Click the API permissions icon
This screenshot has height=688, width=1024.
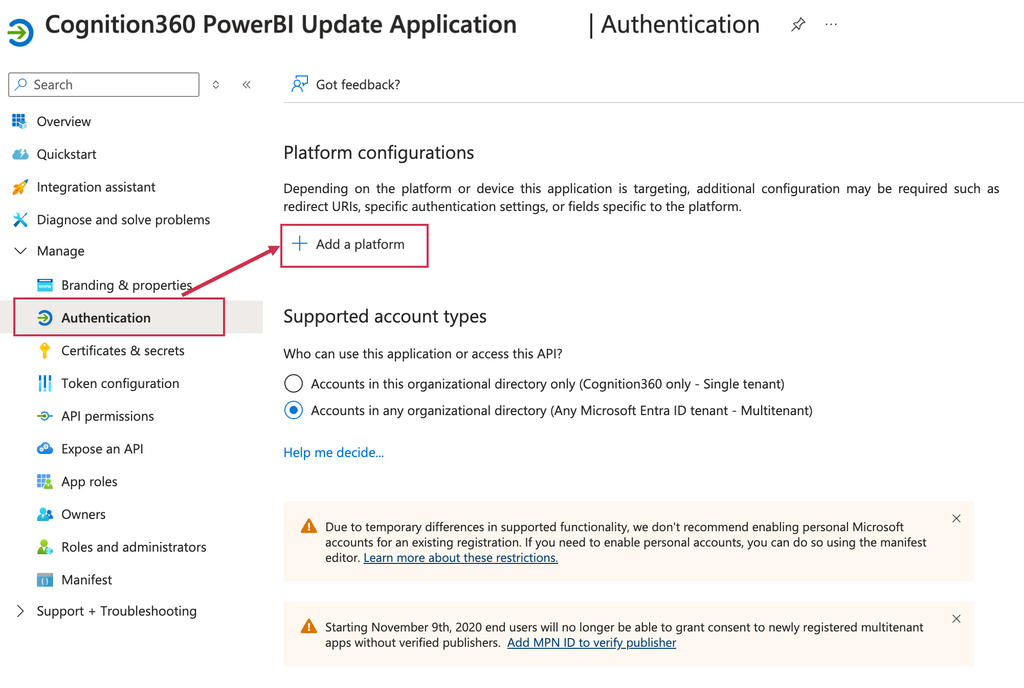(x=44, y=416)
